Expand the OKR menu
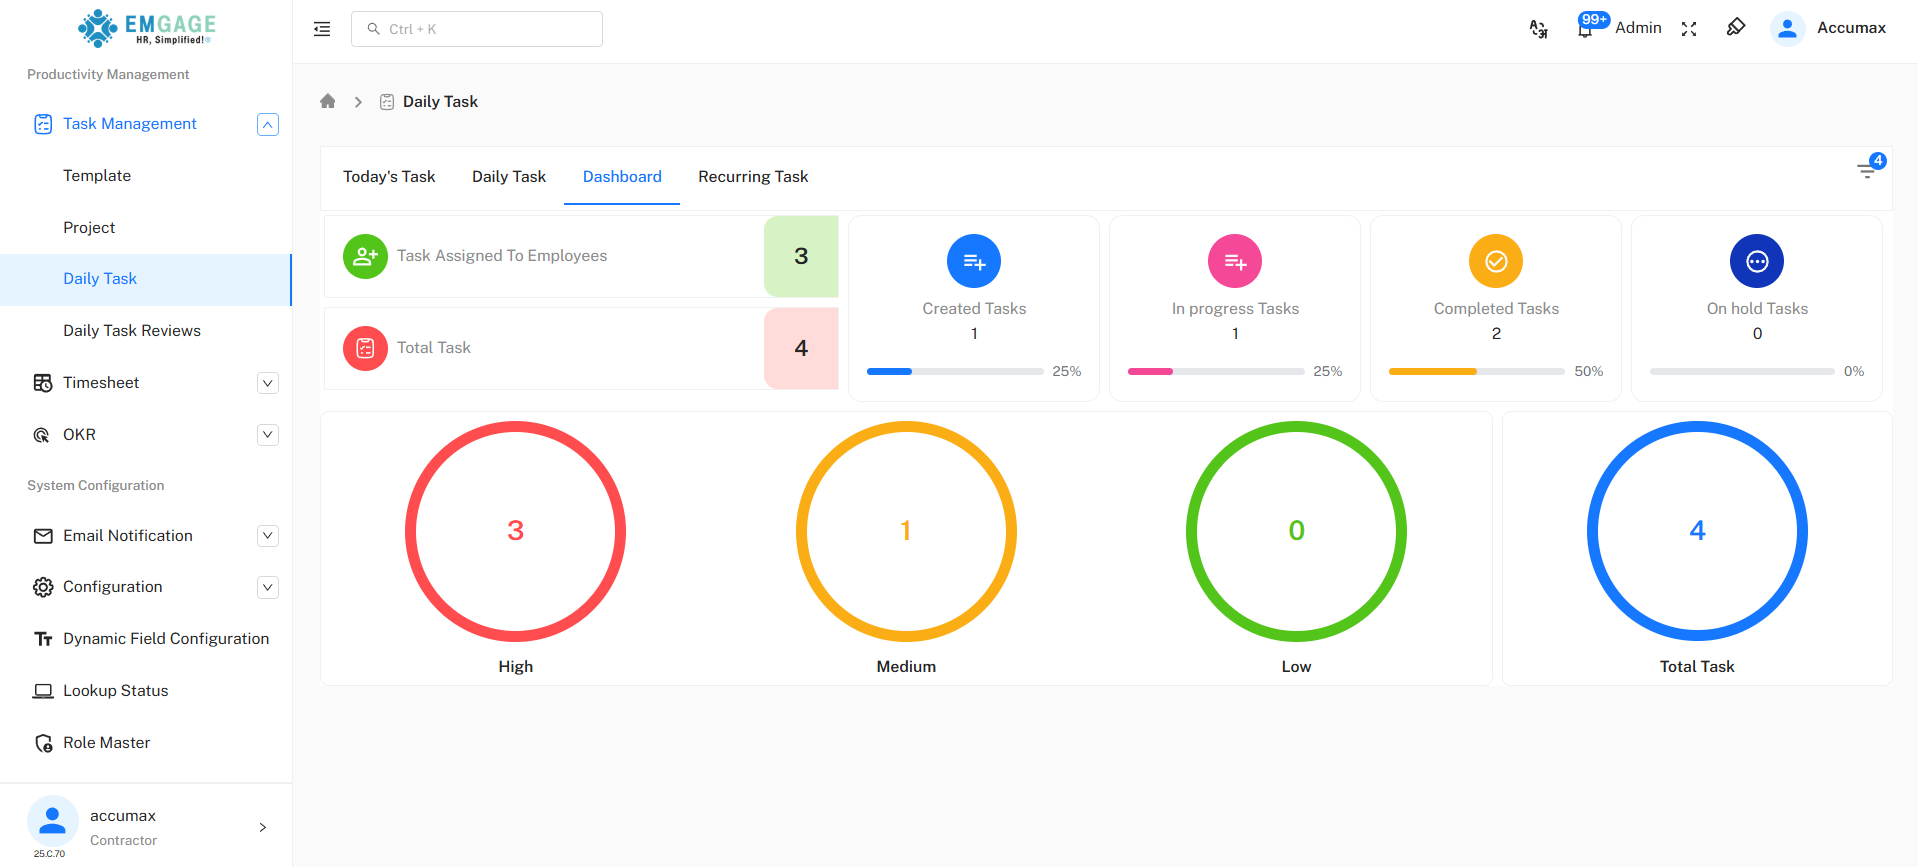 (x=267, y=435)
